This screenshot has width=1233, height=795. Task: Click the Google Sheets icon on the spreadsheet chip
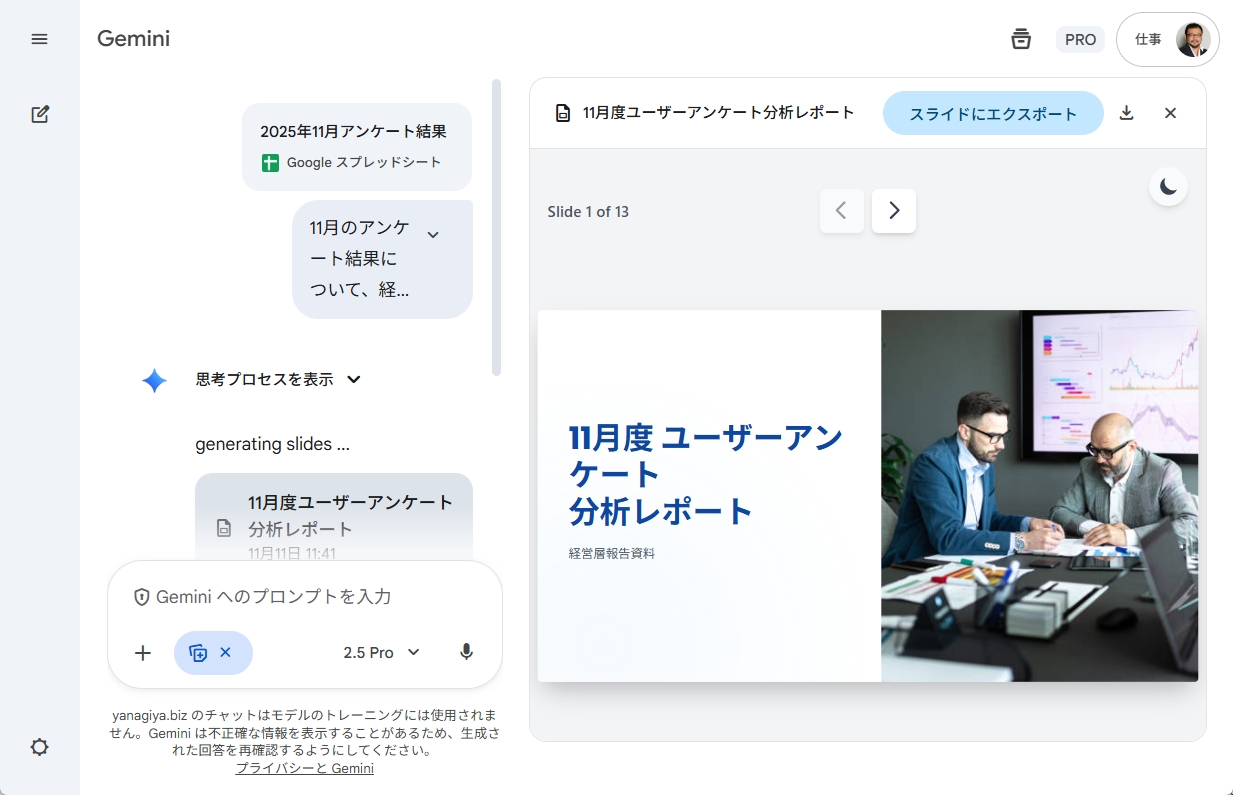270,162
